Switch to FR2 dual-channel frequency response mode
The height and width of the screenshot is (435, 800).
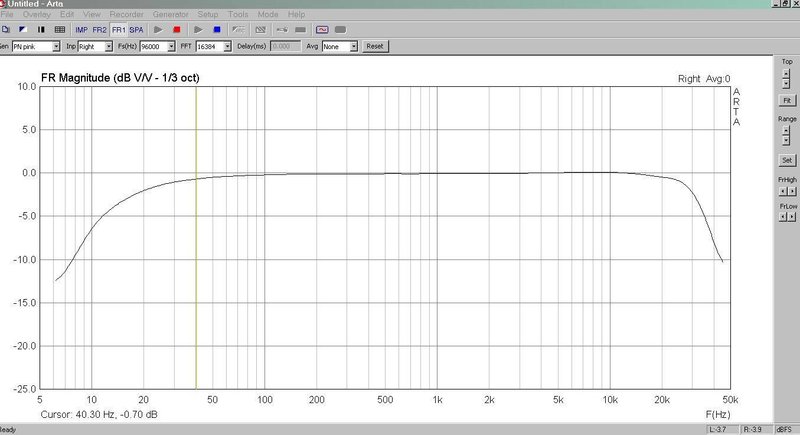(x=99, y=30)
